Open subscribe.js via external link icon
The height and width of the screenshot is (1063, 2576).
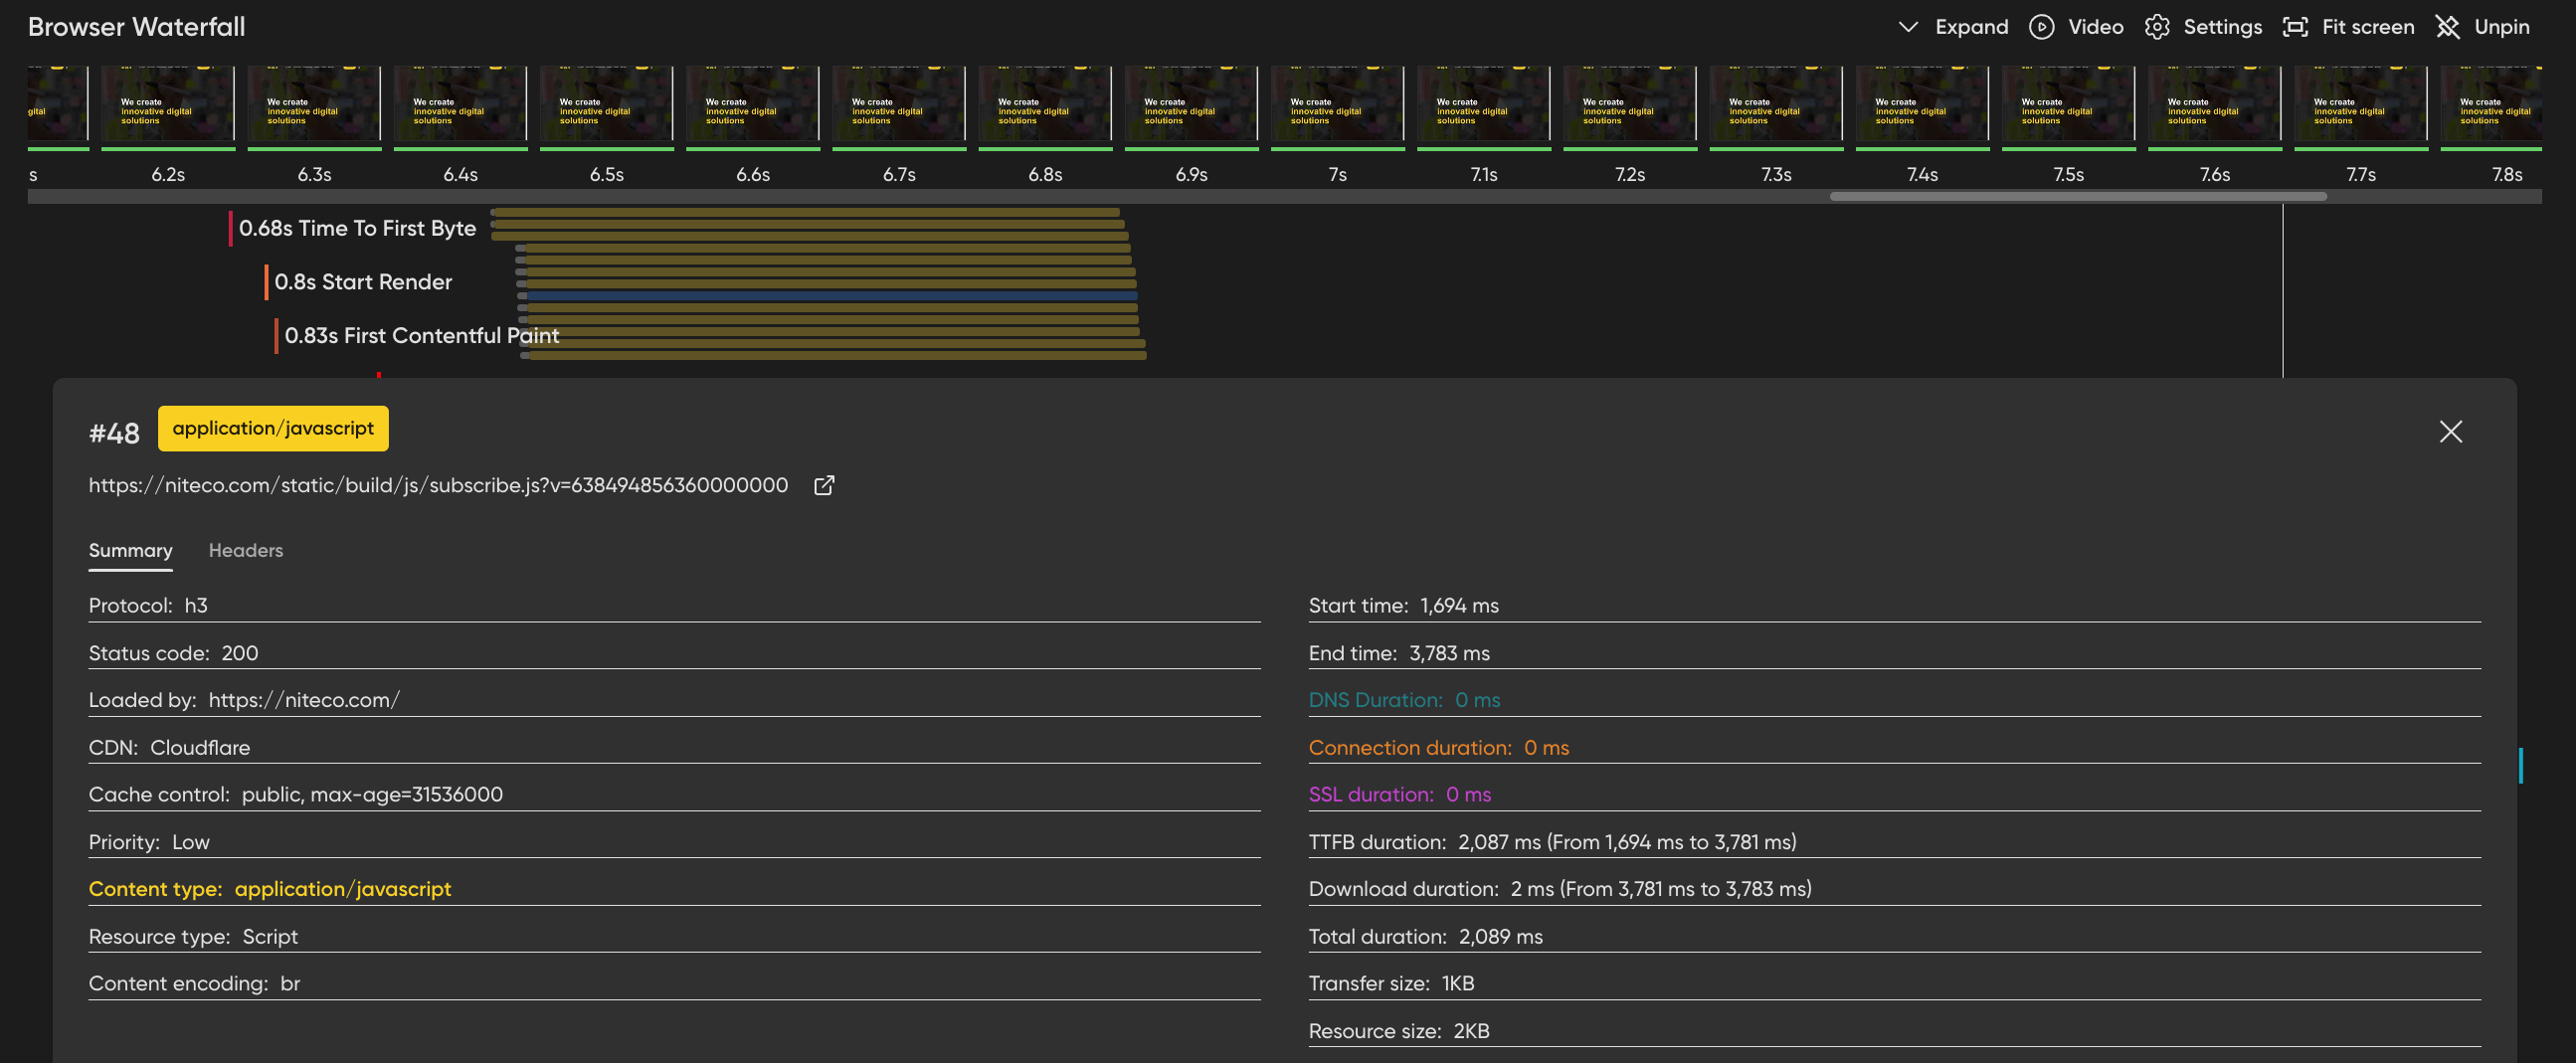(x=824, y=485)
